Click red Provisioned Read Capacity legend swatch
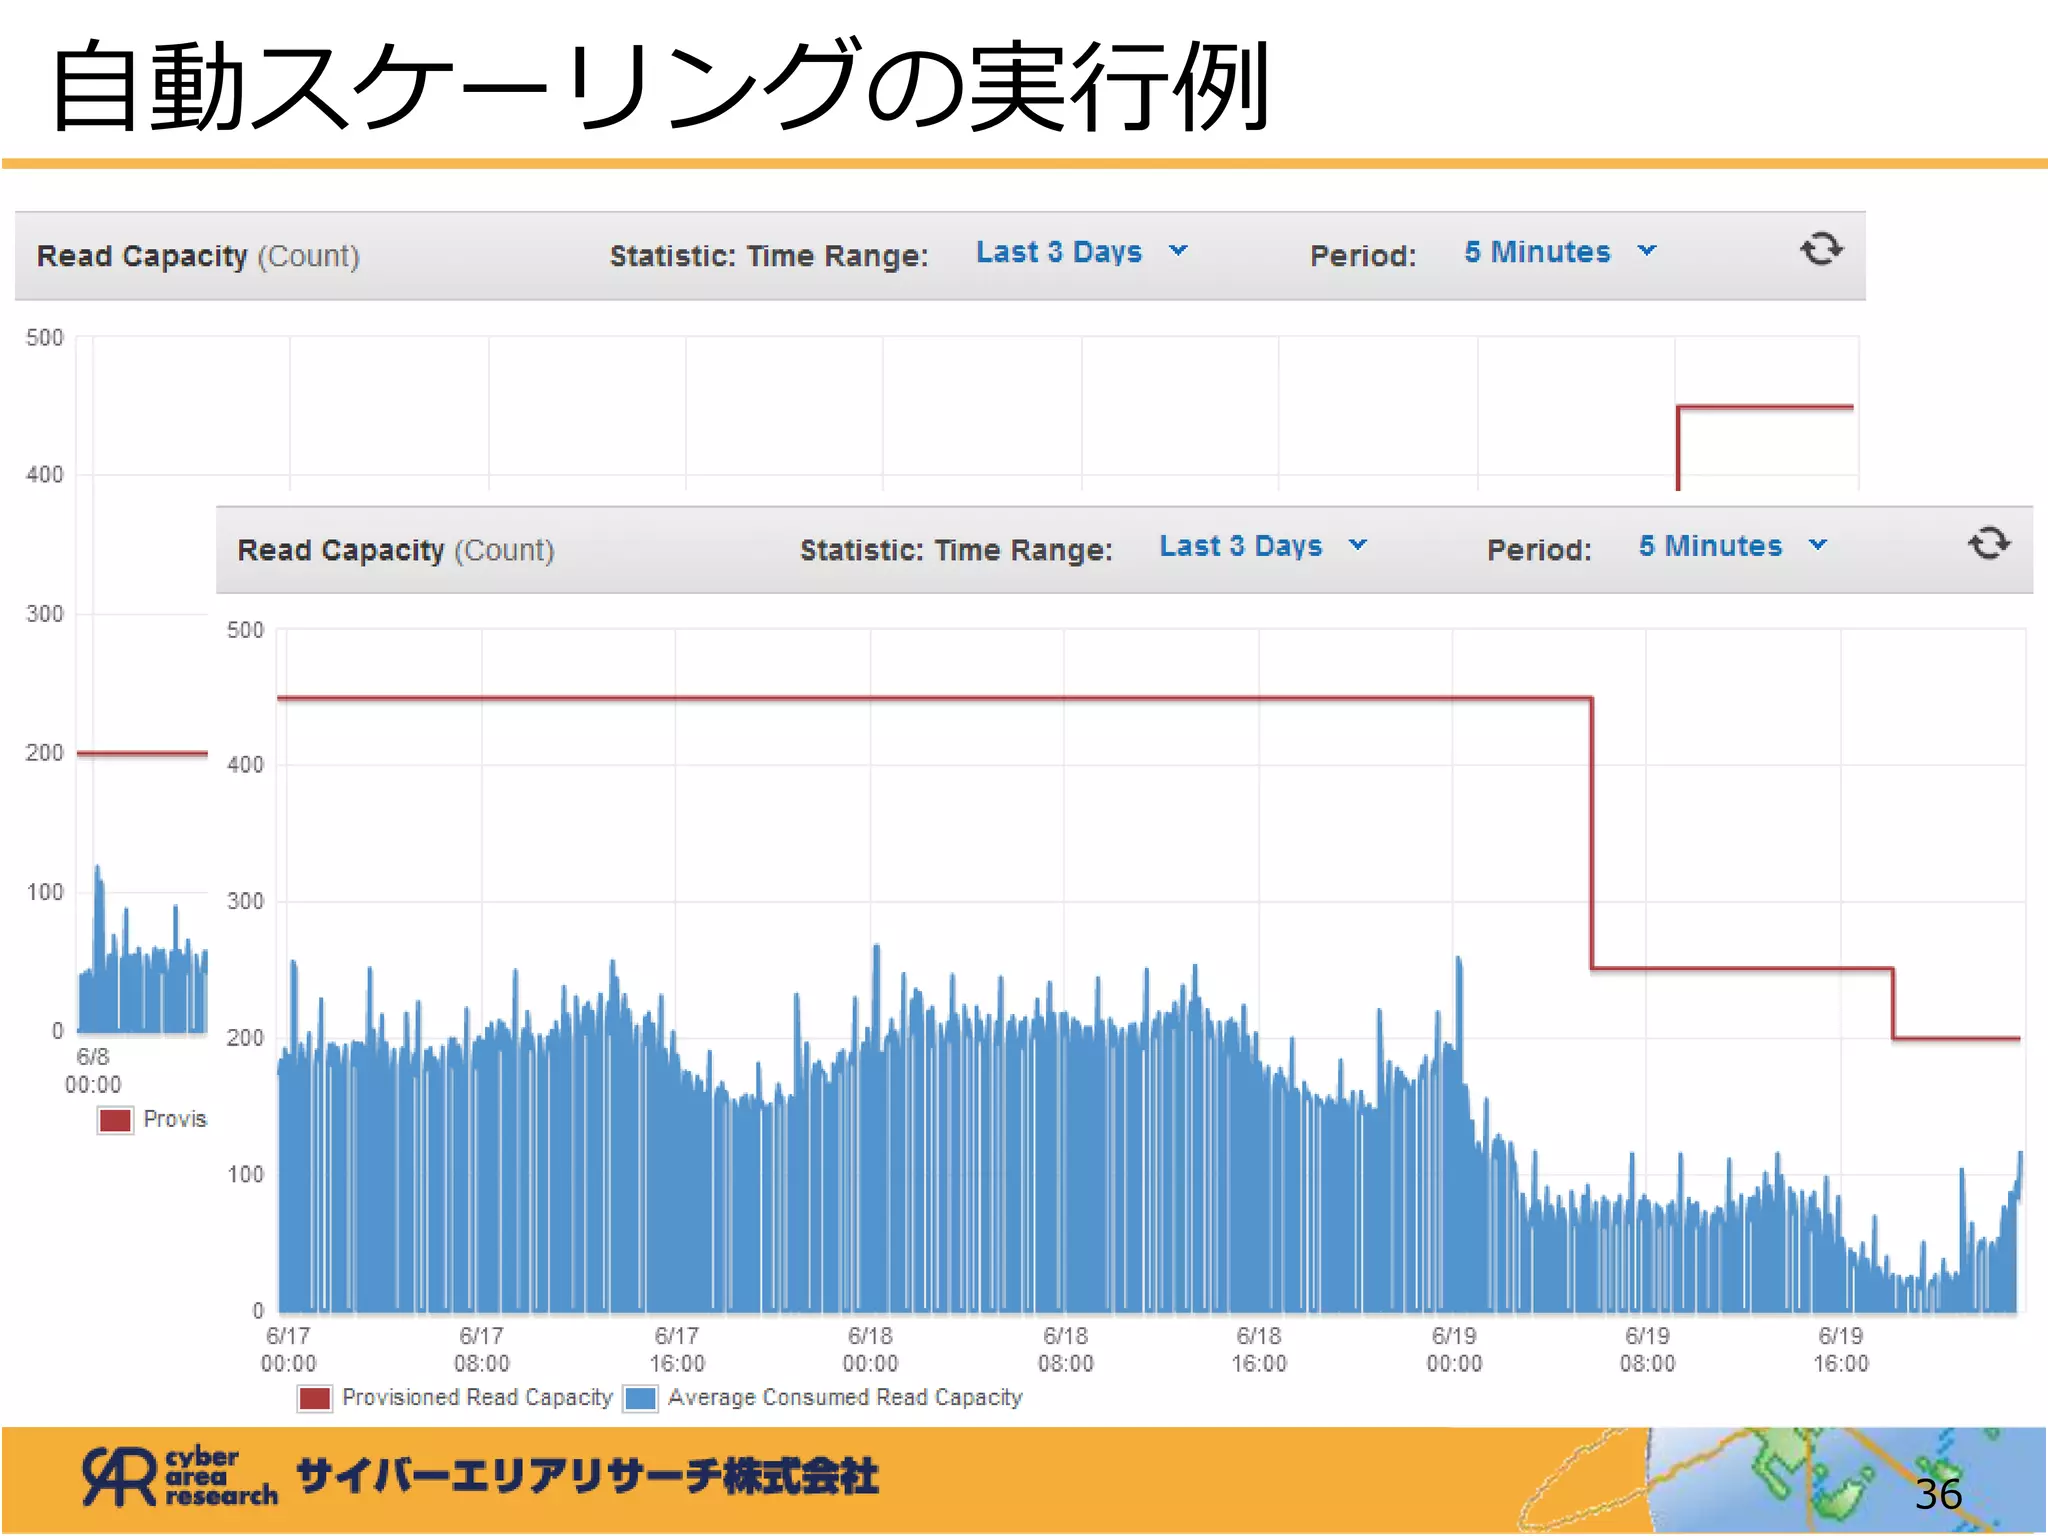This screenshot has height=1536, width=2048. [x=315, y=1398]
